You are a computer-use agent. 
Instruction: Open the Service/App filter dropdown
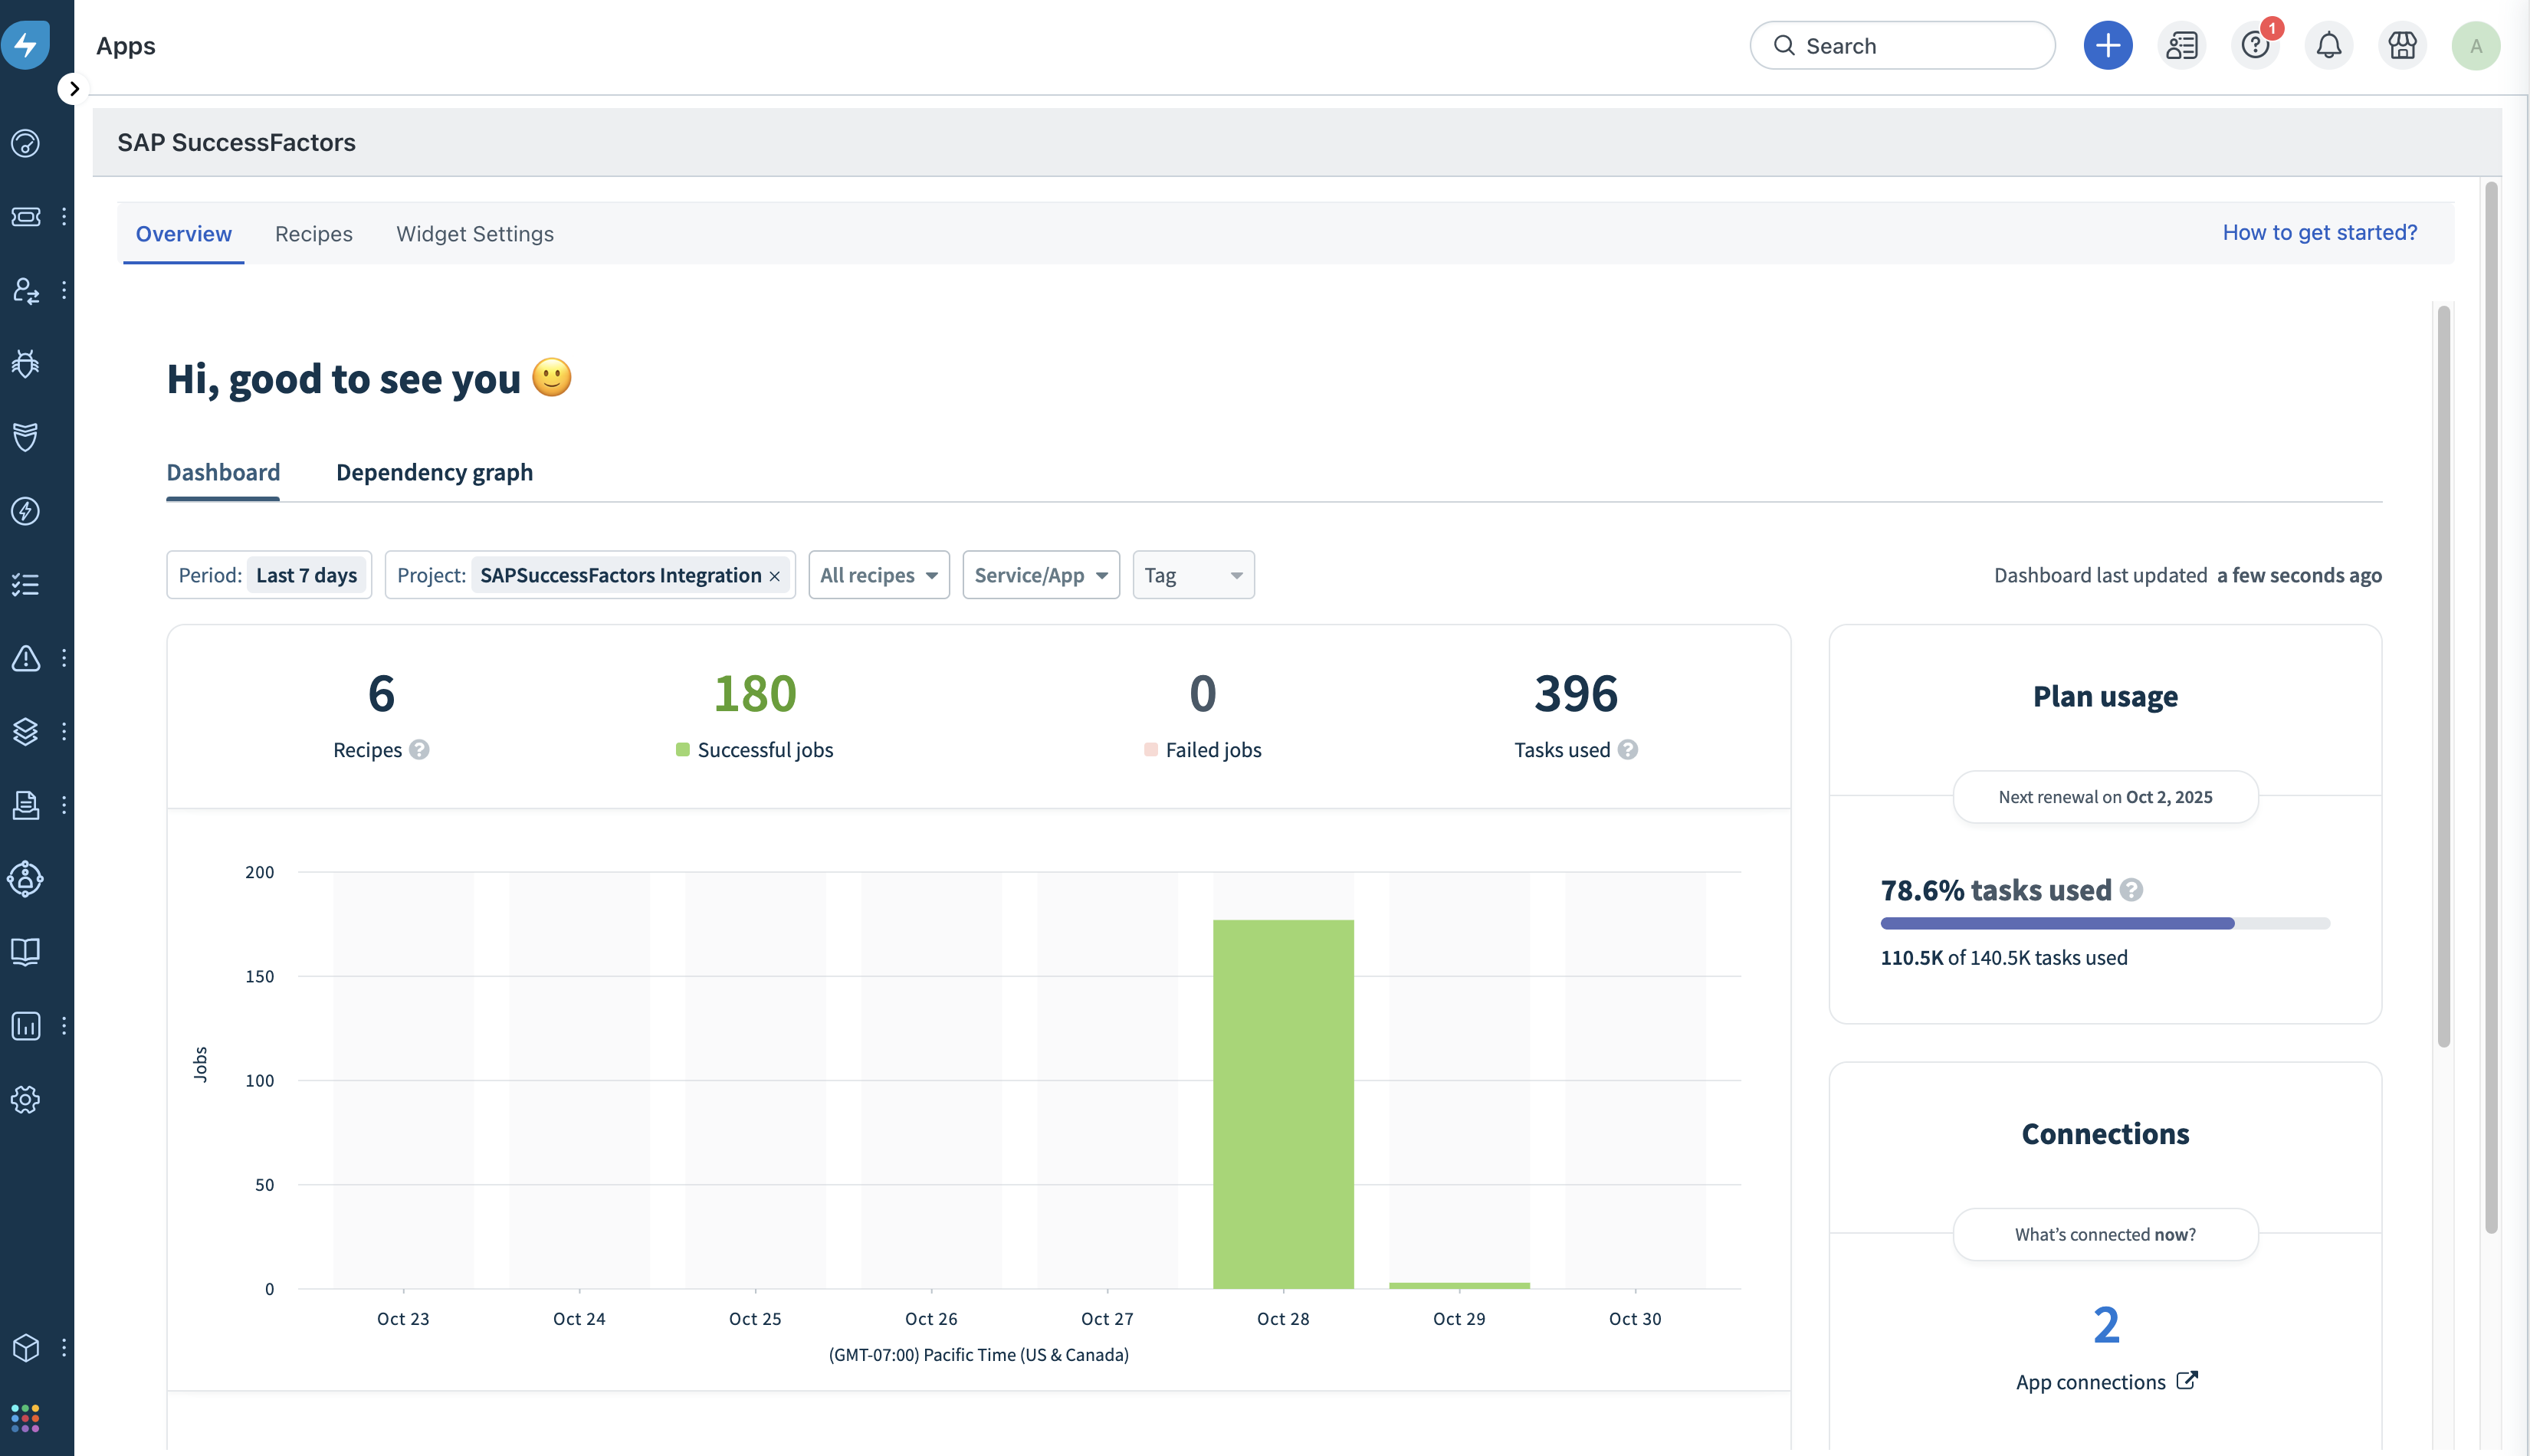pos(1040,575)
